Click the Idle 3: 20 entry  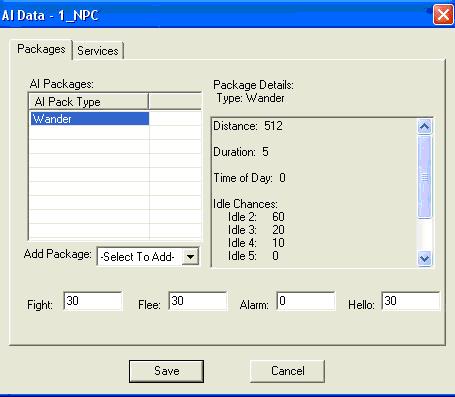coord(256,230)
